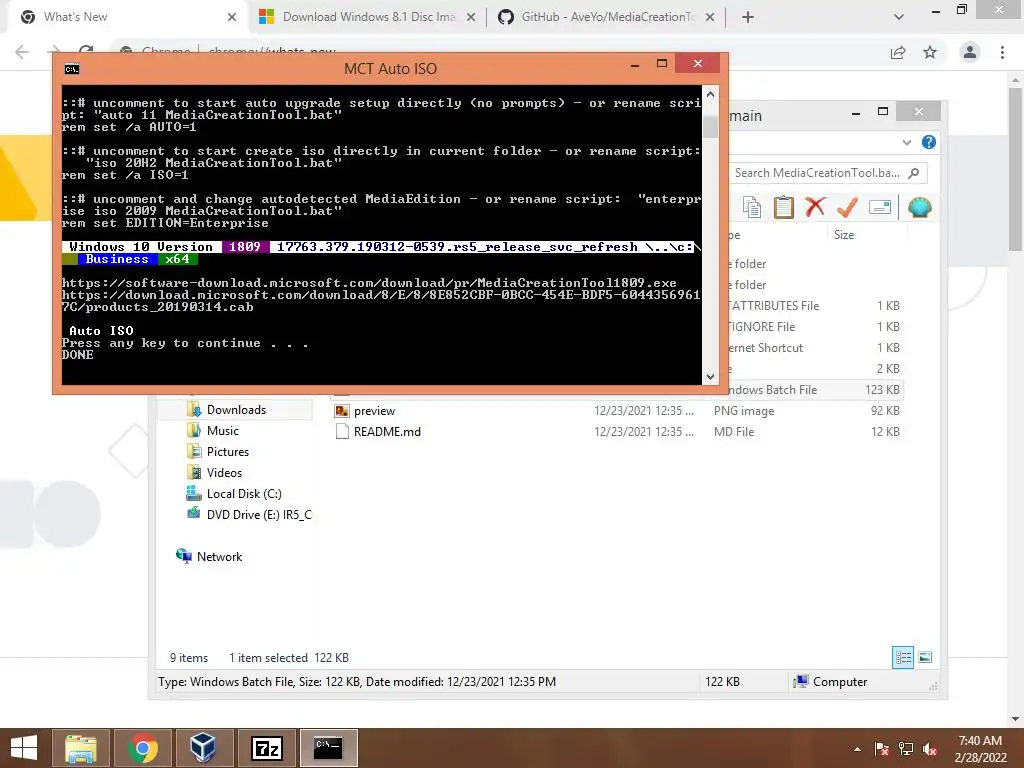Switch to GitHub AveYo MediaCreationTool tab
The image size is (1024, 768).
[x=607, y=17]
